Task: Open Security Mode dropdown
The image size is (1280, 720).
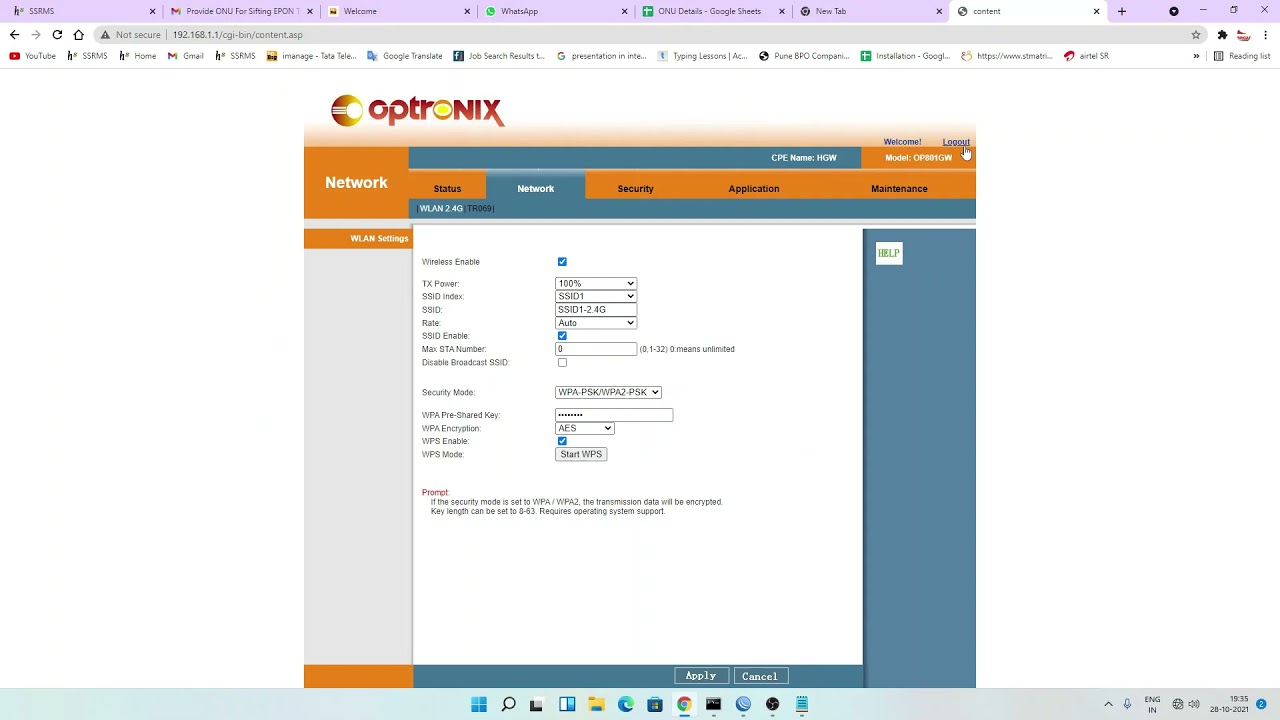Action: click(608, 392)
